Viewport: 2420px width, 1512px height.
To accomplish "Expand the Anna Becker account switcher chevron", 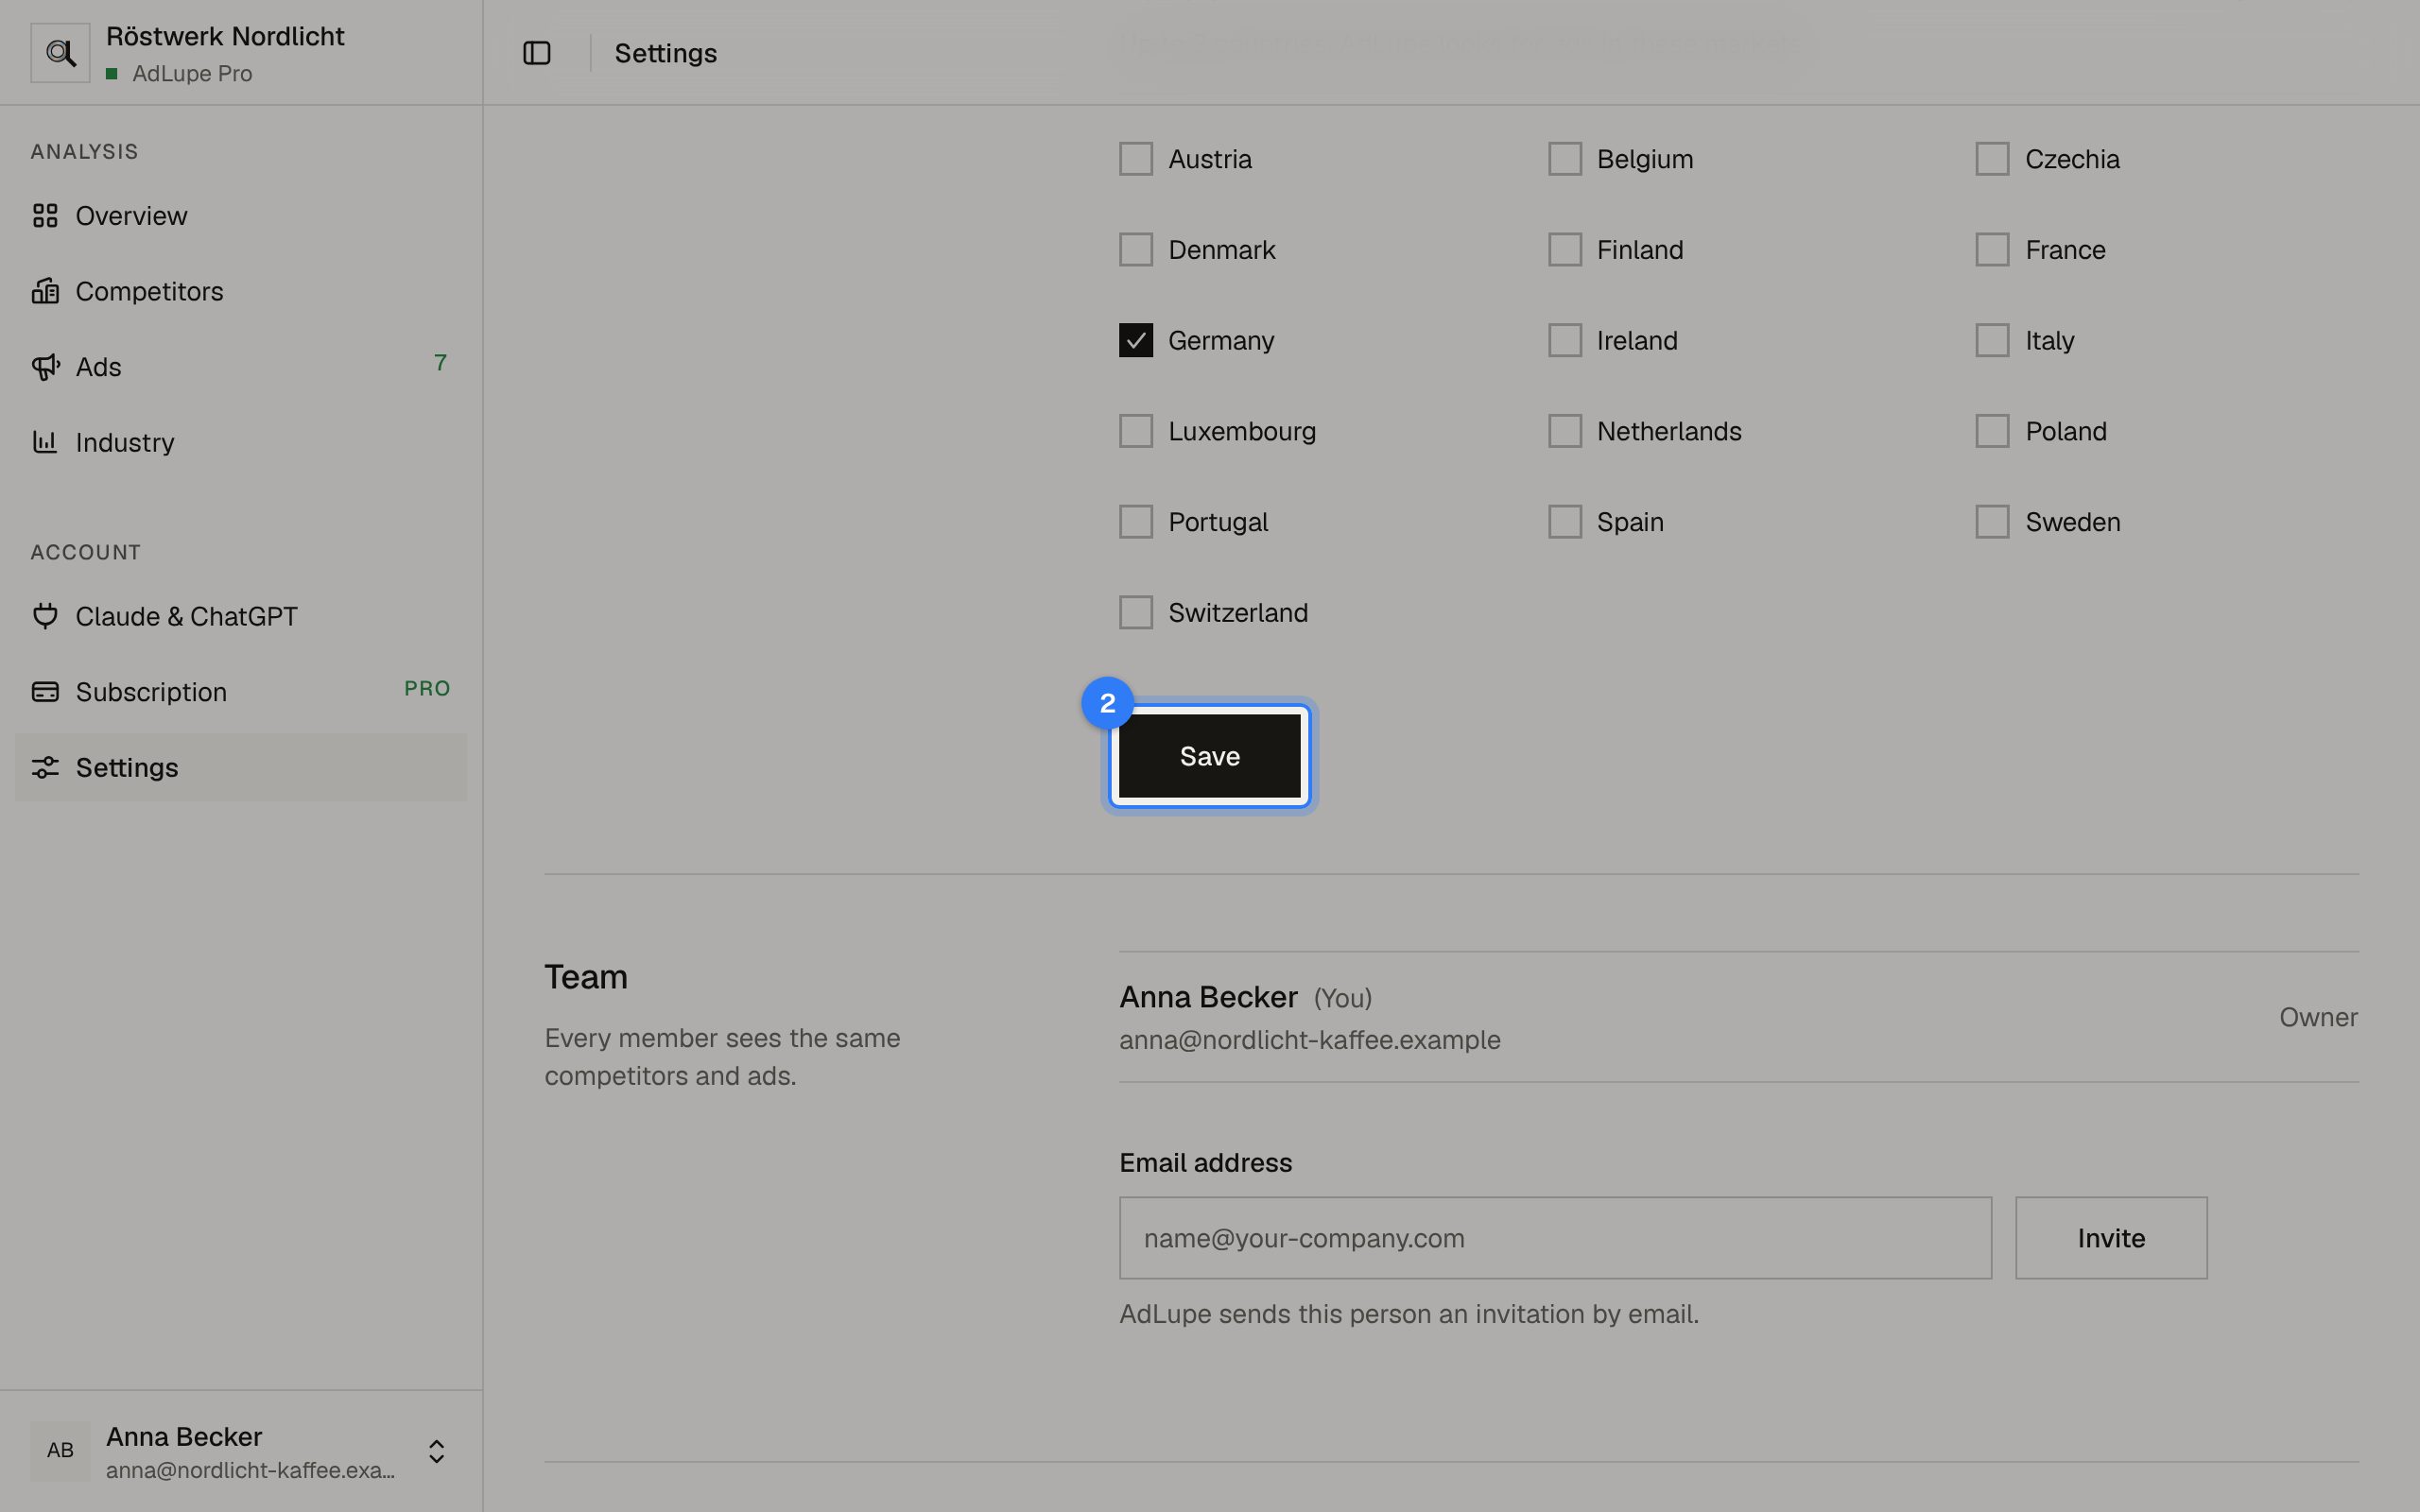I will click(x=437, y=1451).
